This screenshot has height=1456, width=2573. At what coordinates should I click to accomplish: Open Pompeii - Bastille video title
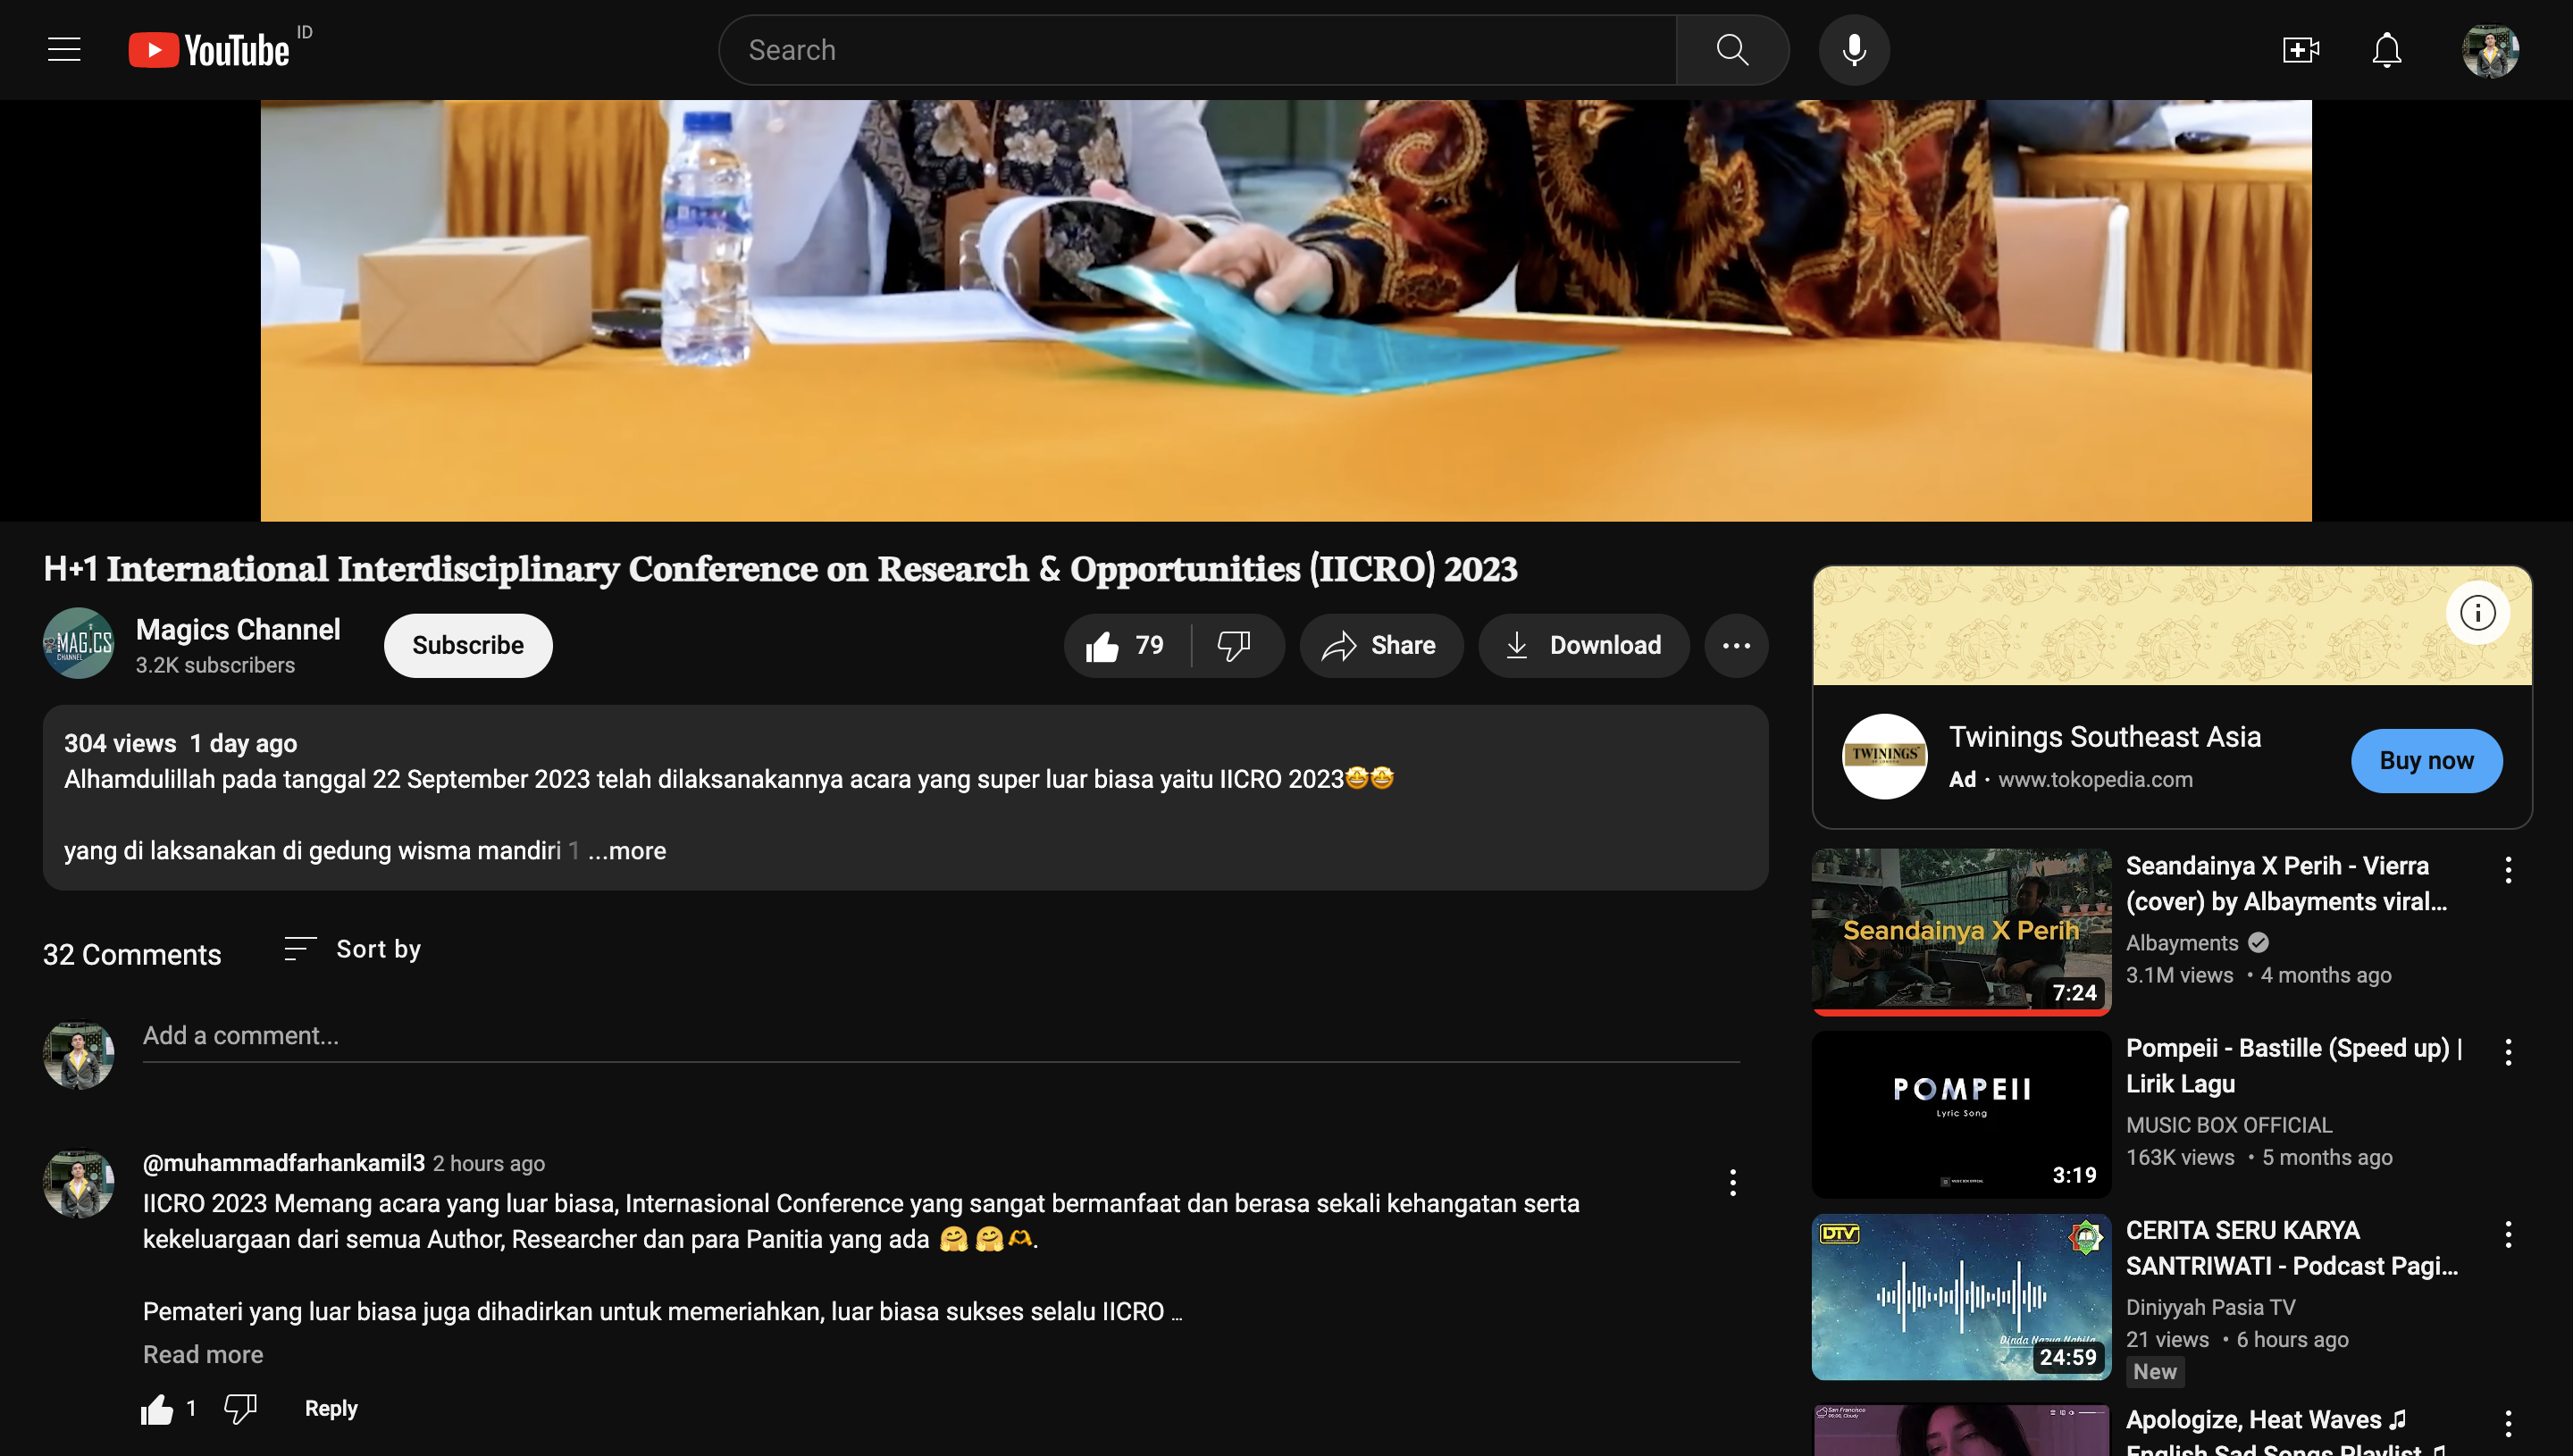[x=2294, y=1066]
